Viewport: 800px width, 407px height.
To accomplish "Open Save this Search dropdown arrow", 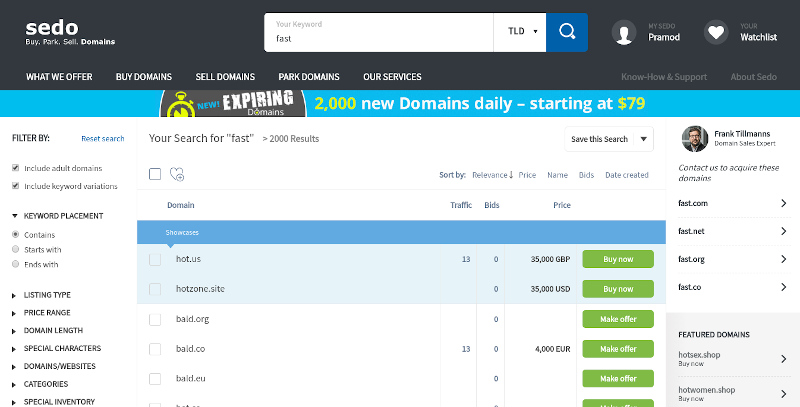I will click(643, 139).
